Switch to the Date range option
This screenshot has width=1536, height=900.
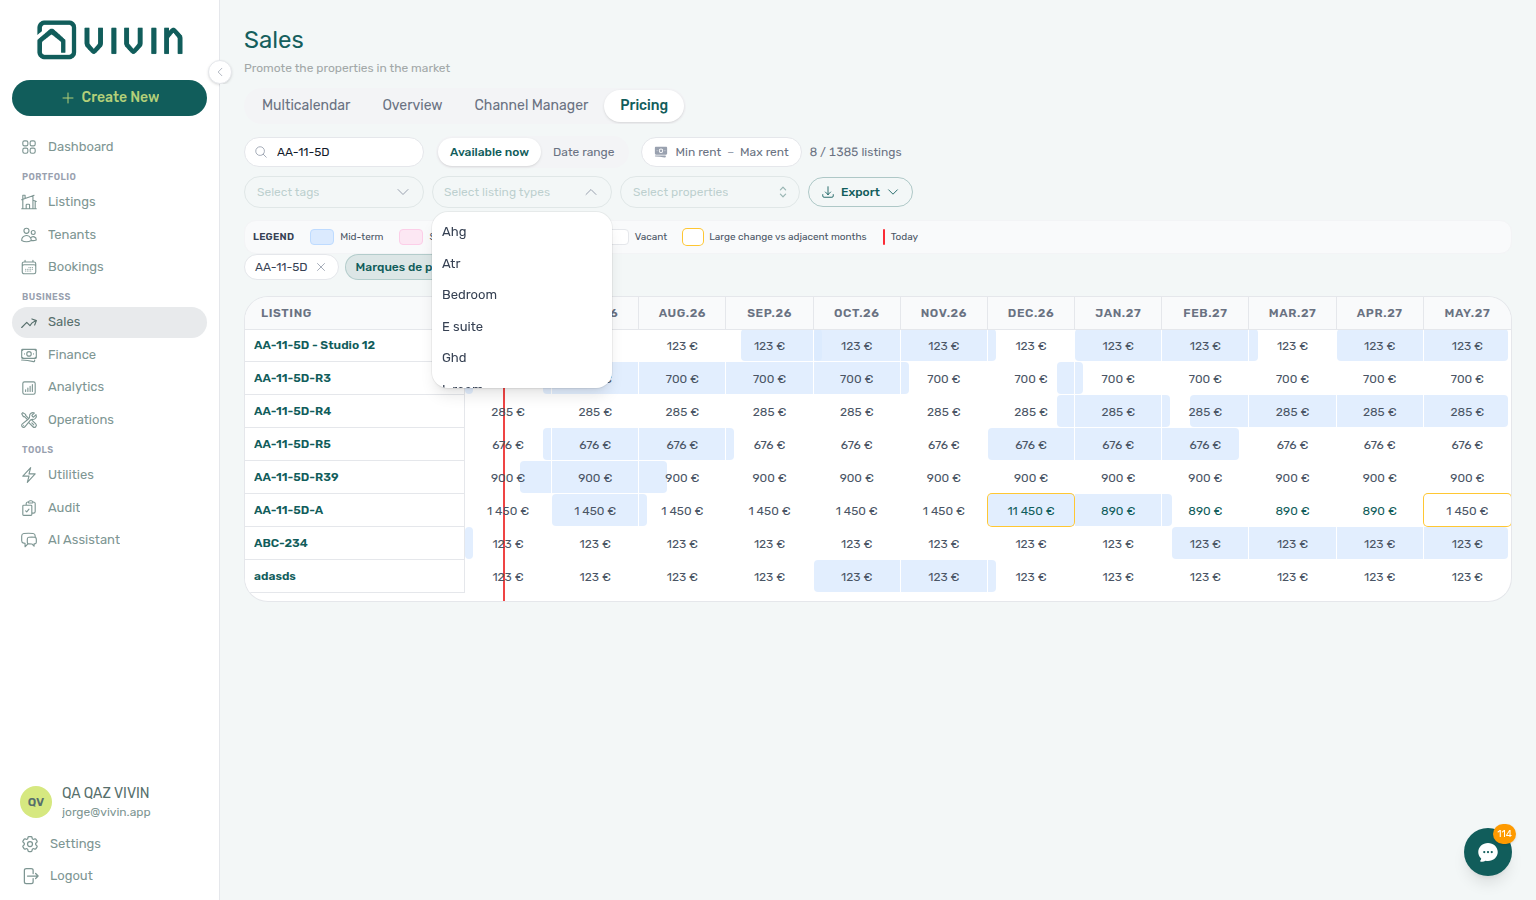click(x=584, y=152)
